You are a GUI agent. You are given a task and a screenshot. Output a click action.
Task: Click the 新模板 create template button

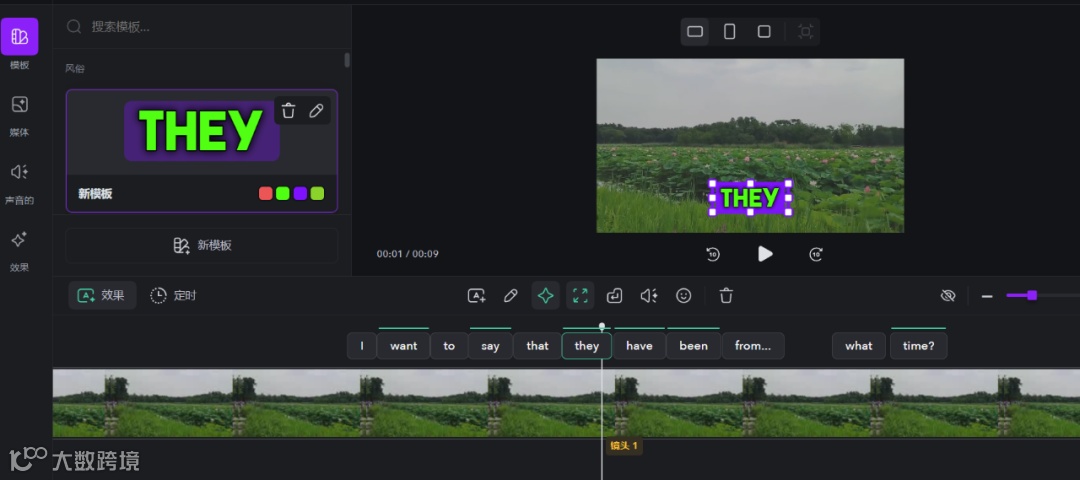coord(202,245)
